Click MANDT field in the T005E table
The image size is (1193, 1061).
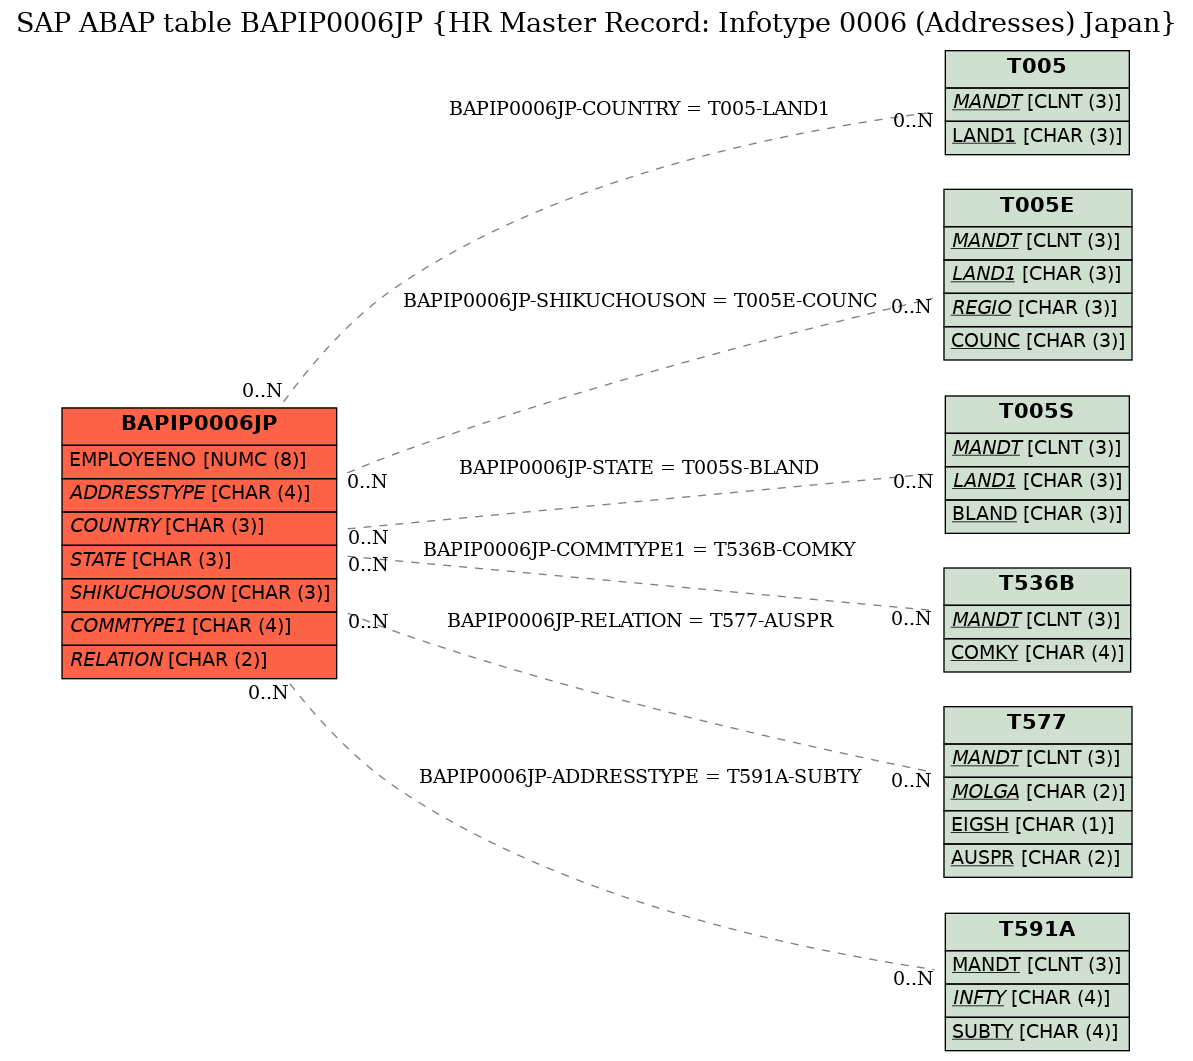pyautogui.click(x=1037, y=242)
